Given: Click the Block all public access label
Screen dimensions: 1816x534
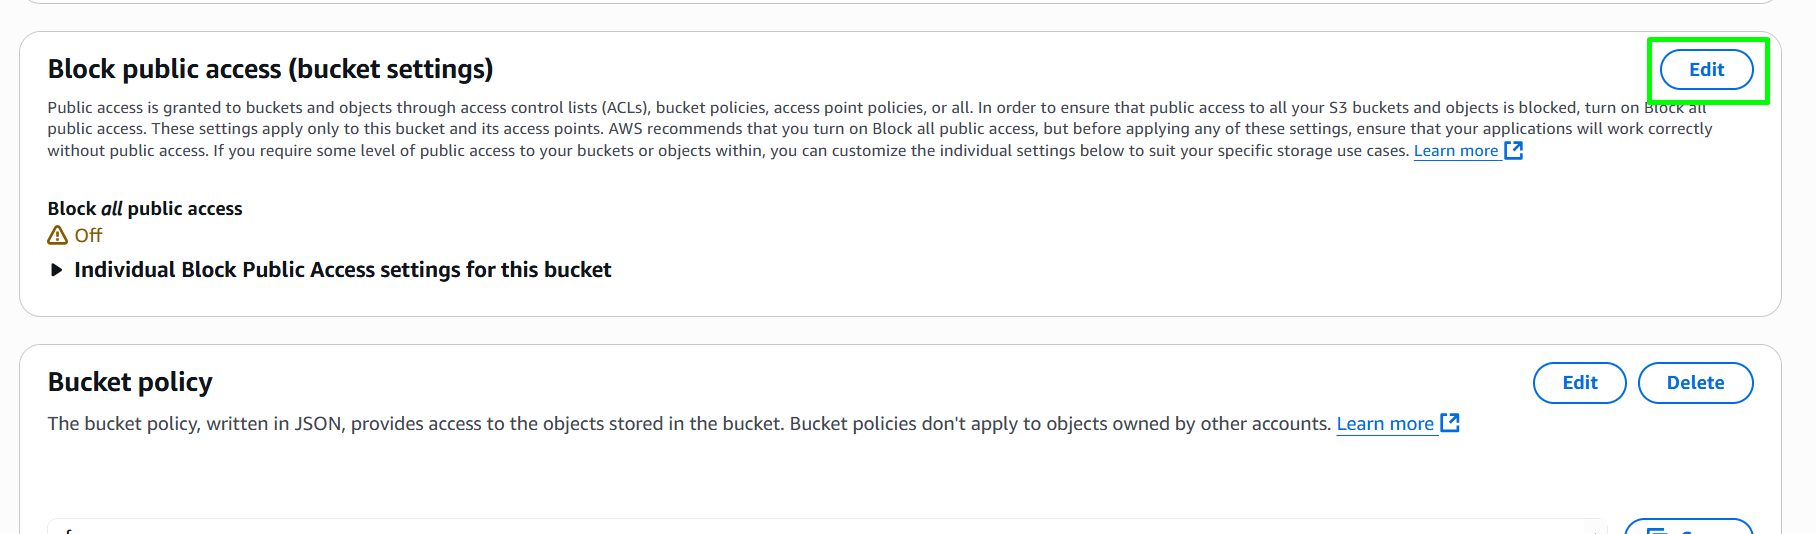Looking at the screenshot, I should click(145, 208).
